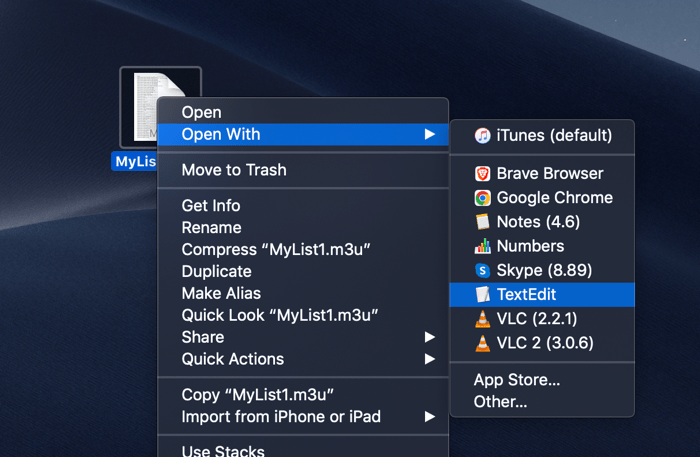This screenshot has height=457, width=700.
Task: Open App Store… from the submenu
Action: tap(517, 380)
